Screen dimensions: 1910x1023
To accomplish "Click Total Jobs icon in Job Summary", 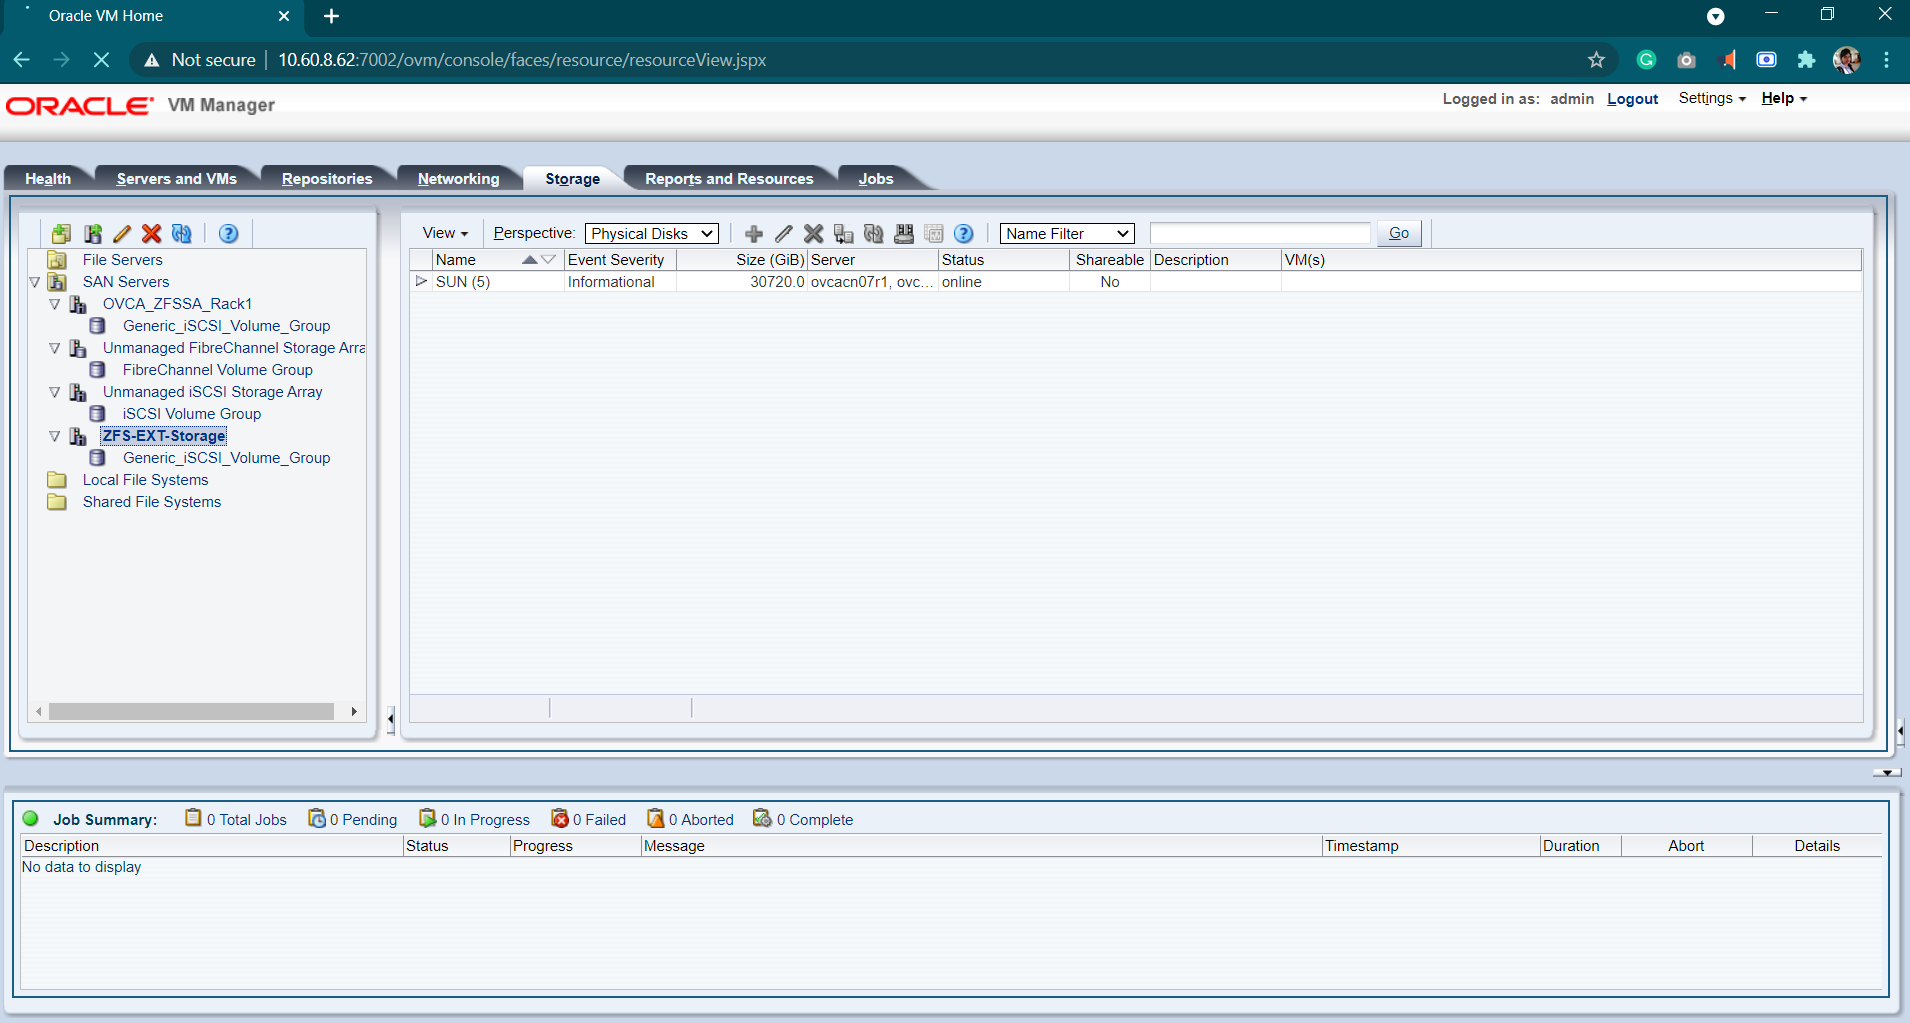I will coord(193,818).
